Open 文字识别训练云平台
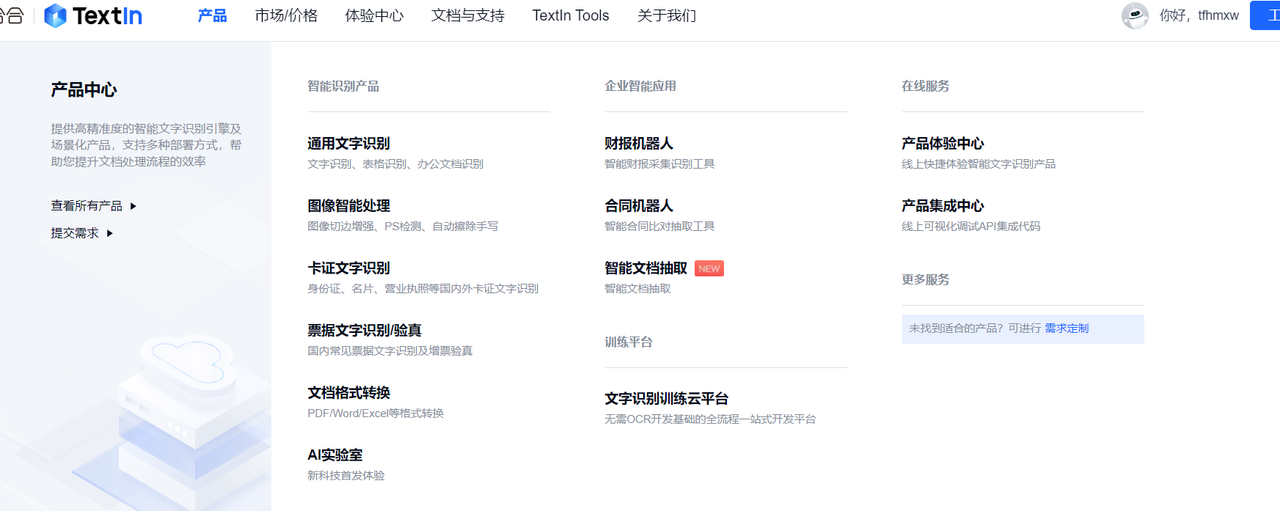This screenshot has height=511, width=1280. [x=667, y=398]
